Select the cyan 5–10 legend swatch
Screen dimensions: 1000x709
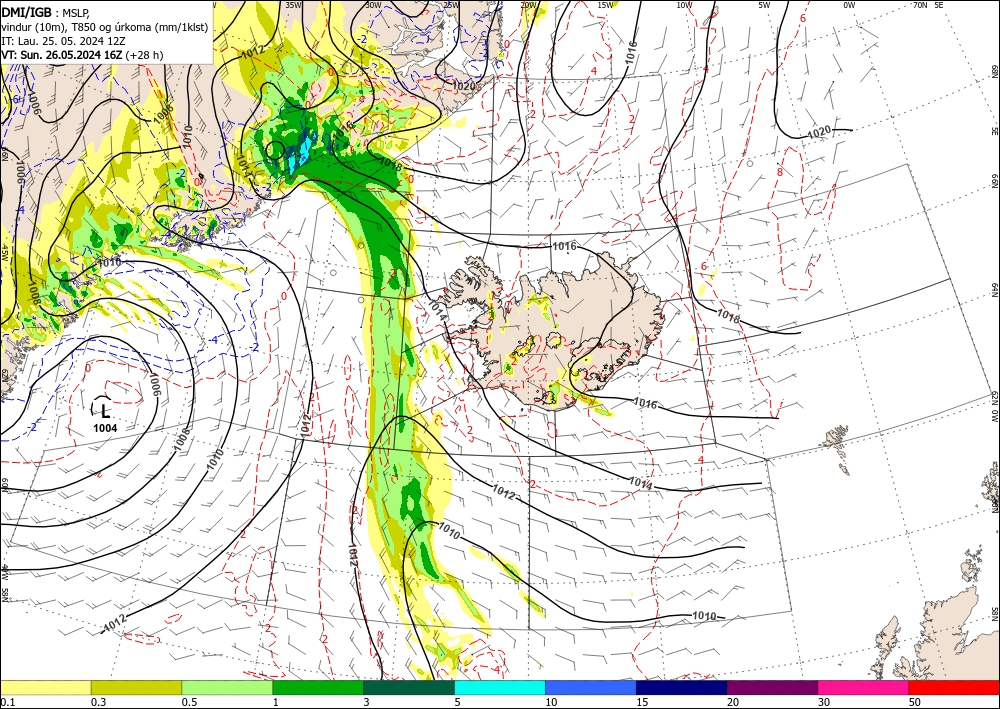[x=500, y=687]
